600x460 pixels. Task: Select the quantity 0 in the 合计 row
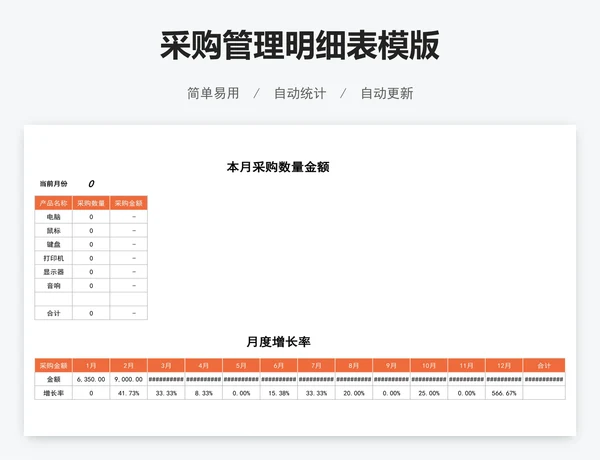[x=91, y=313]
